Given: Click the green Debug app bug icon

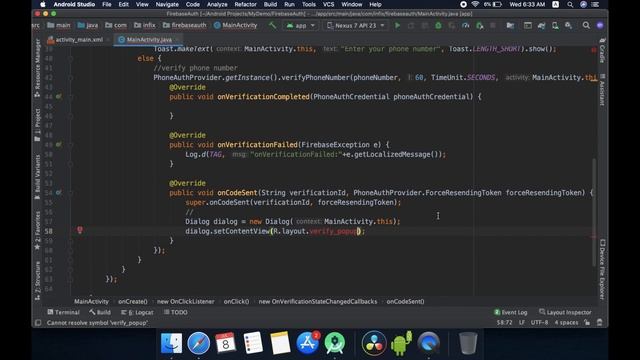Looking at the screenshot, I should 438,25.
